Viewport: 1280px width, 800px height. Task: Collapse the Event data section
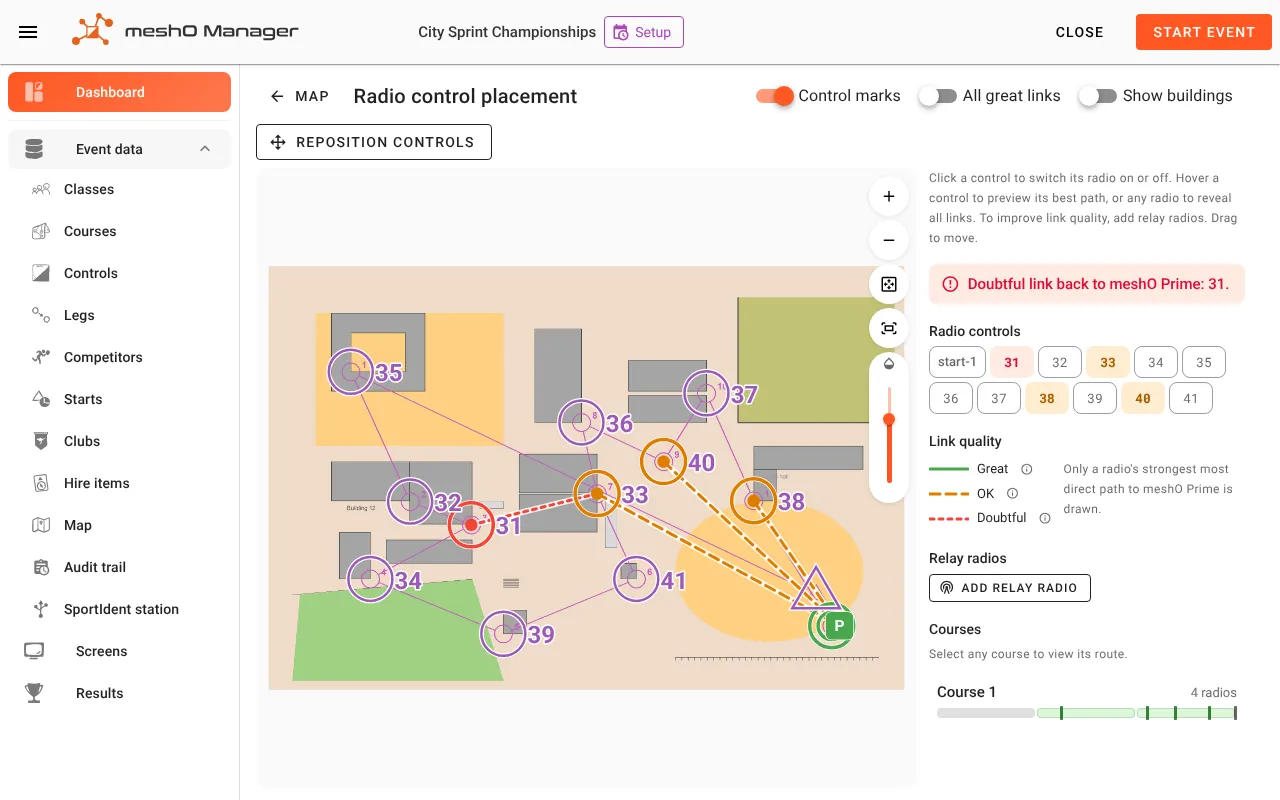(x=120, y=149)
